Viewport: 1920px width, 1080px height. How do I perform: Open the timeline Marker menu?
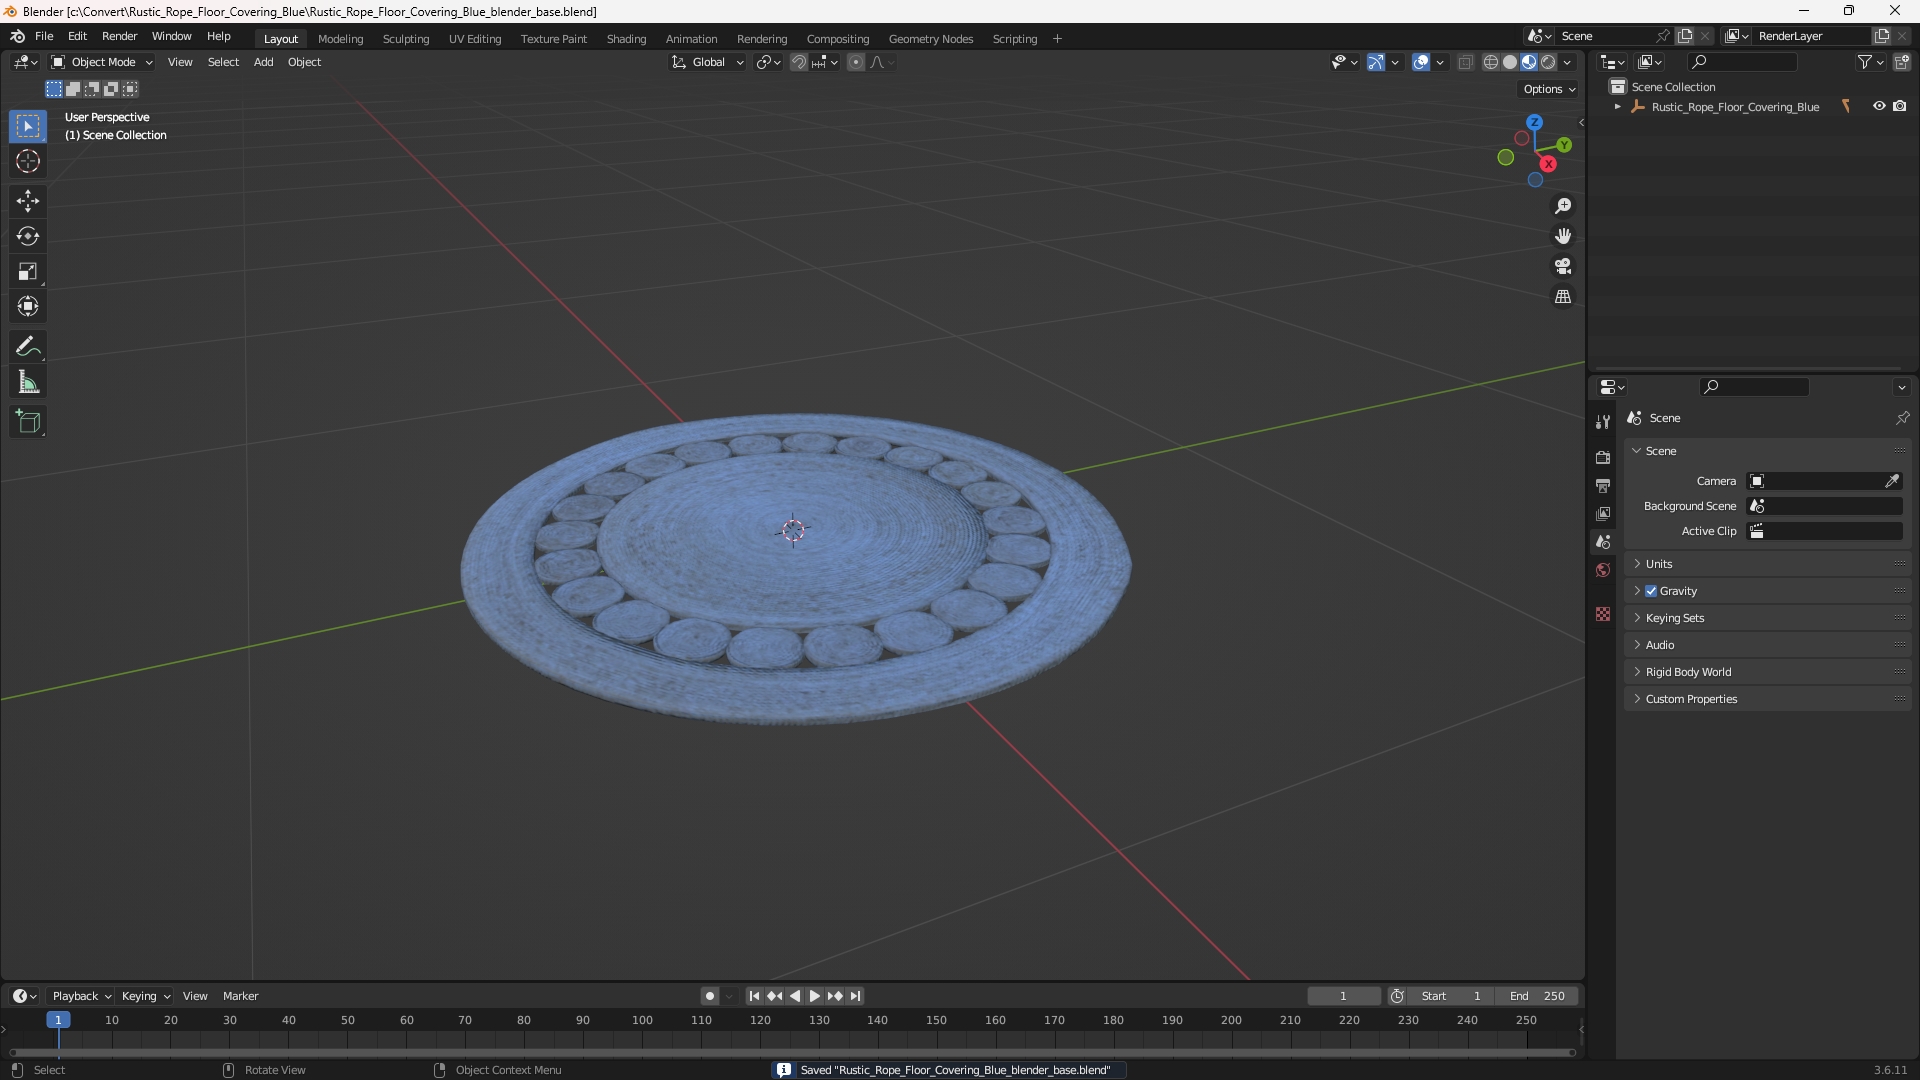pos(240,996)
